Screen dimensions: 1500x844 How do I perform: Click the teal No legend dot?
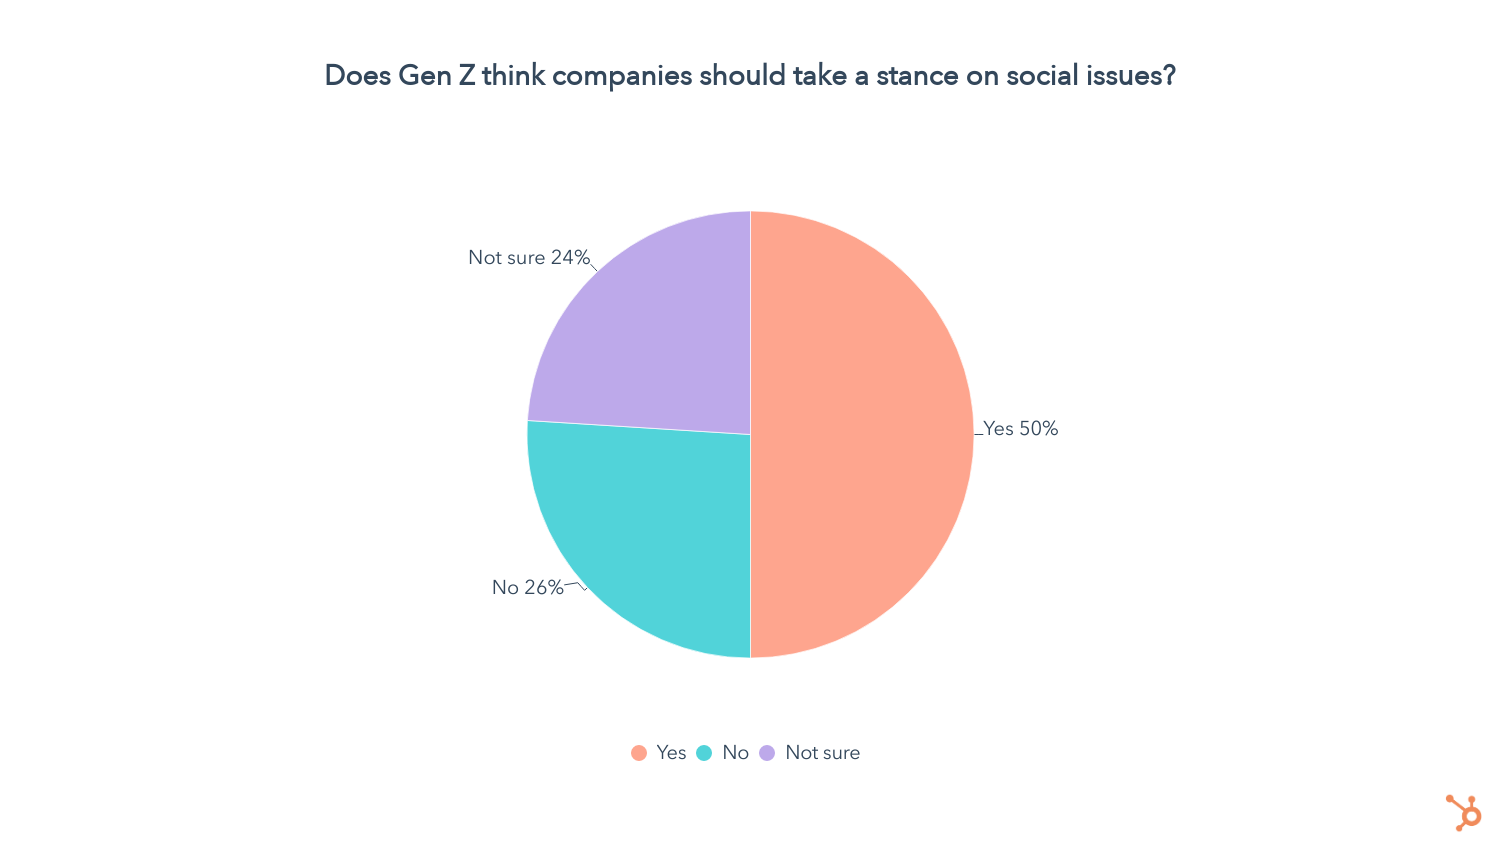click(704, 753)
